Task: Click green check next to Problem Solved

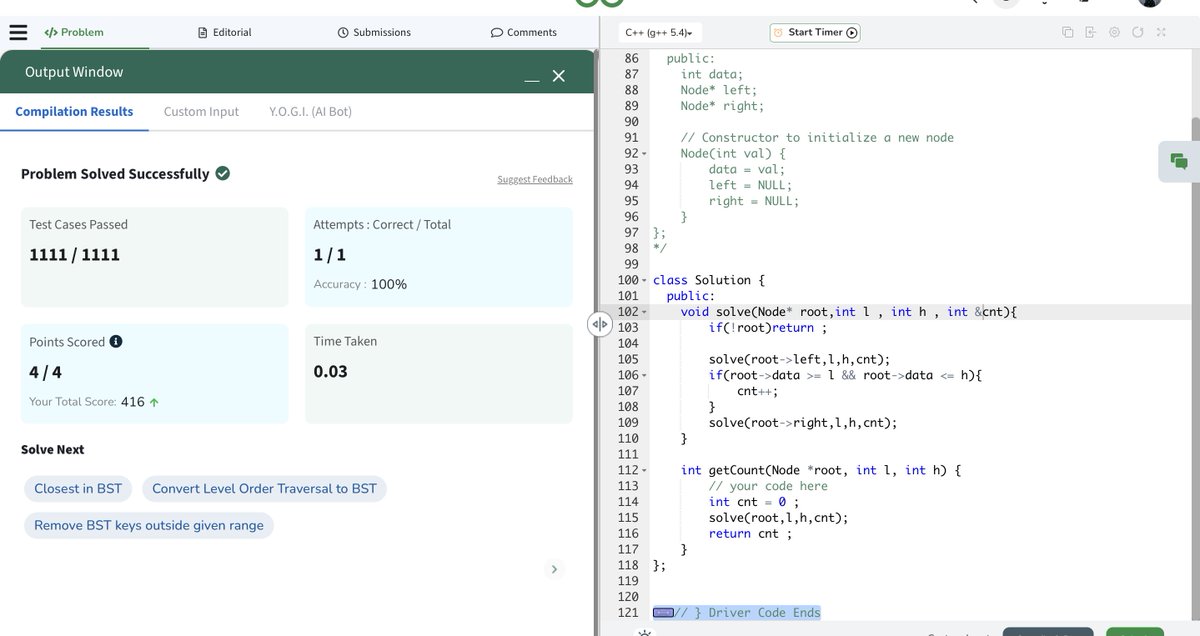Action: pyautogui.click(x=223, y=173)
